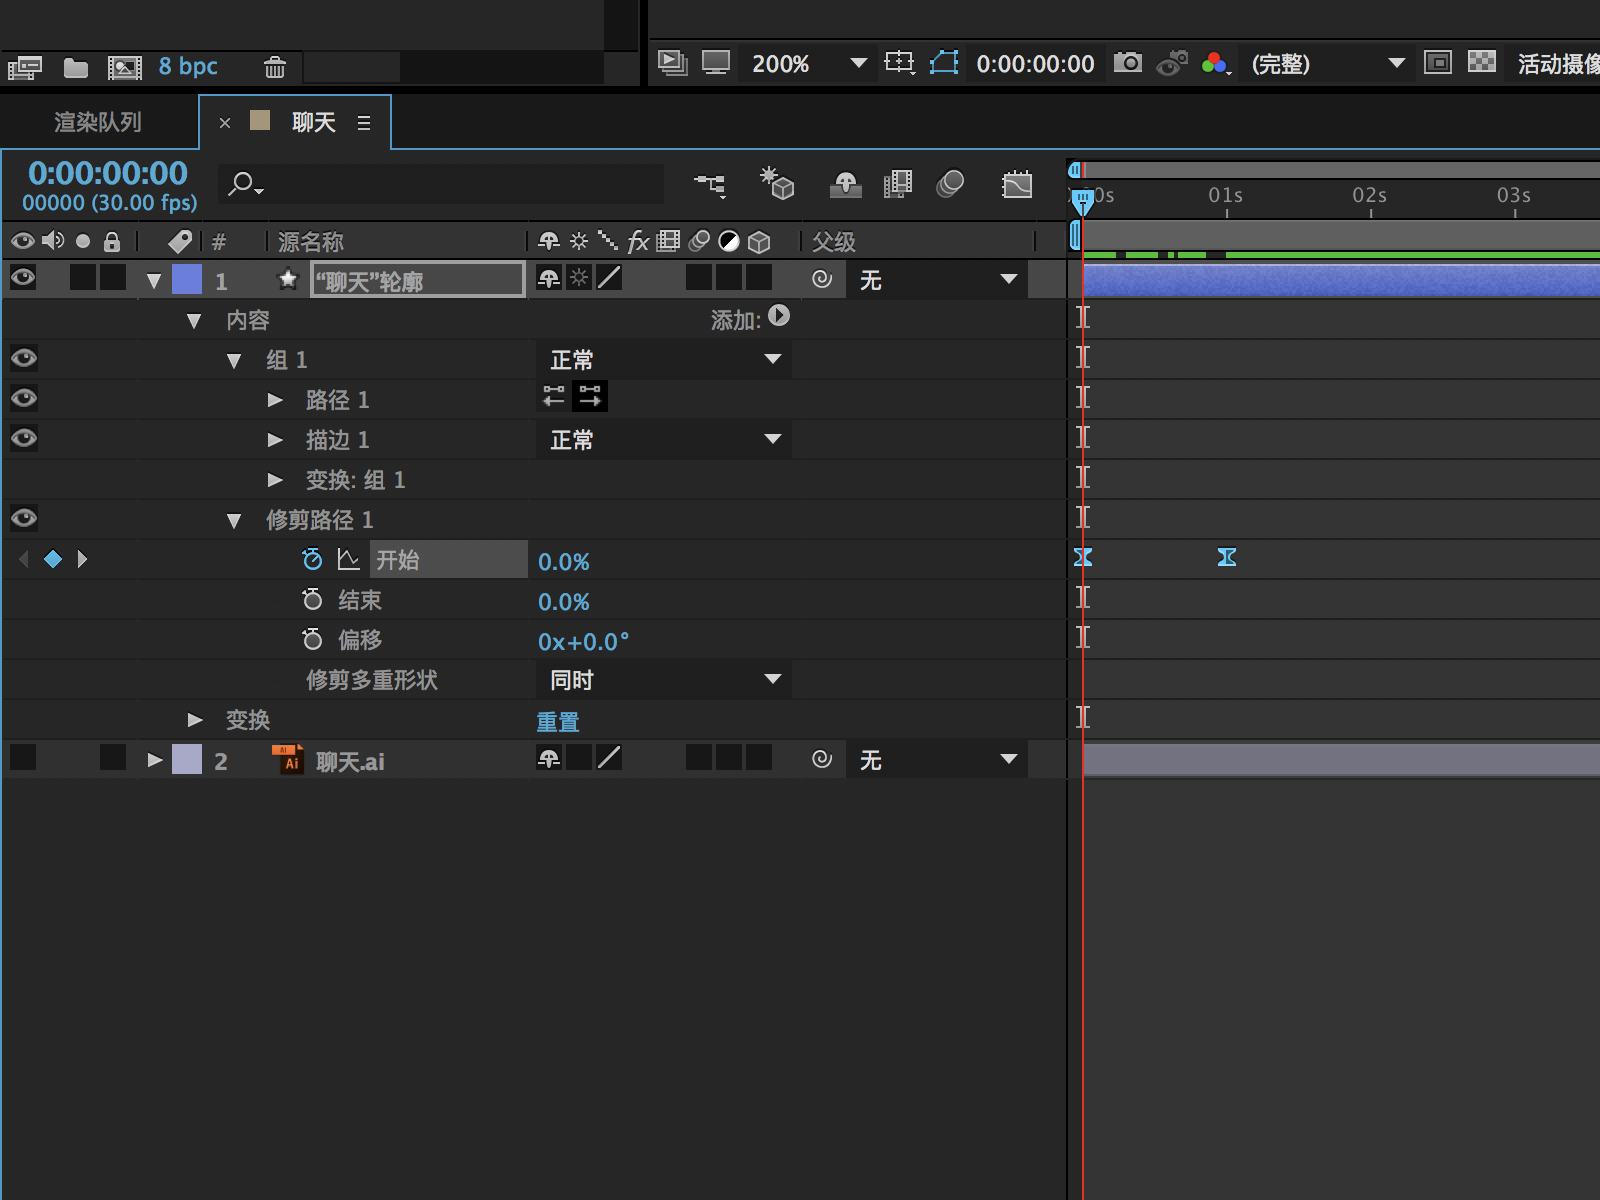Screen dimensions: 1600x1200
Task: Delete selected project item with trash icon
Action: coord(275,67)
